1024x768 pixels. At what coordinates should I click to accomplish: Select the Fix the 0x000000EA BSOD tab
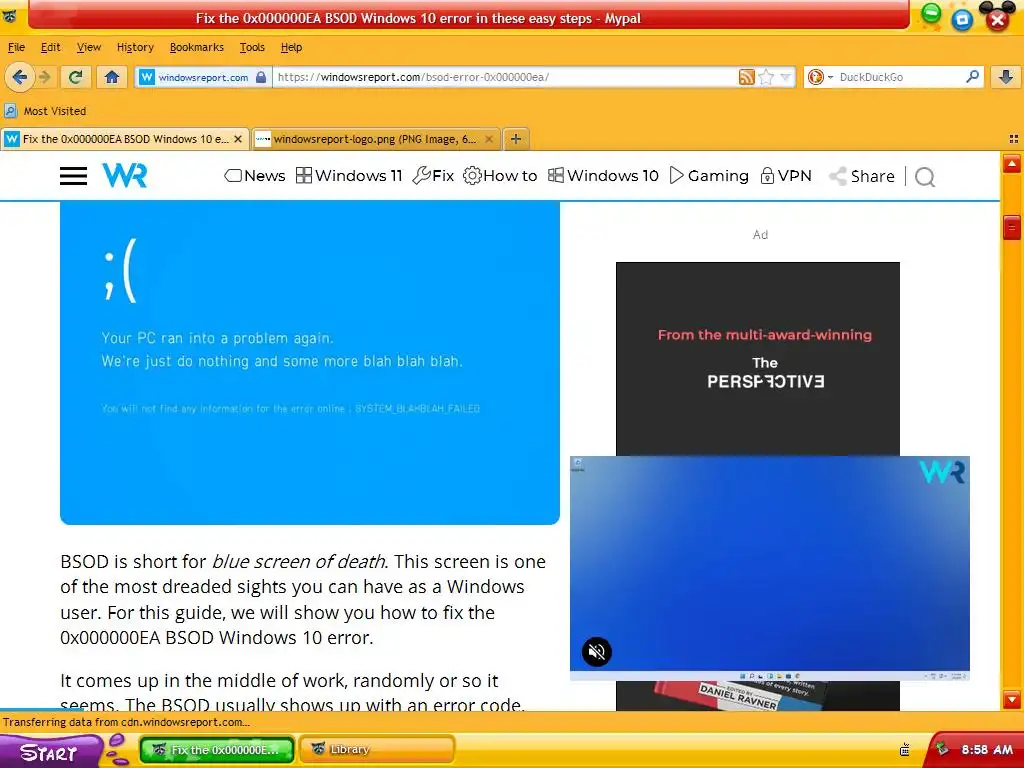125,139
